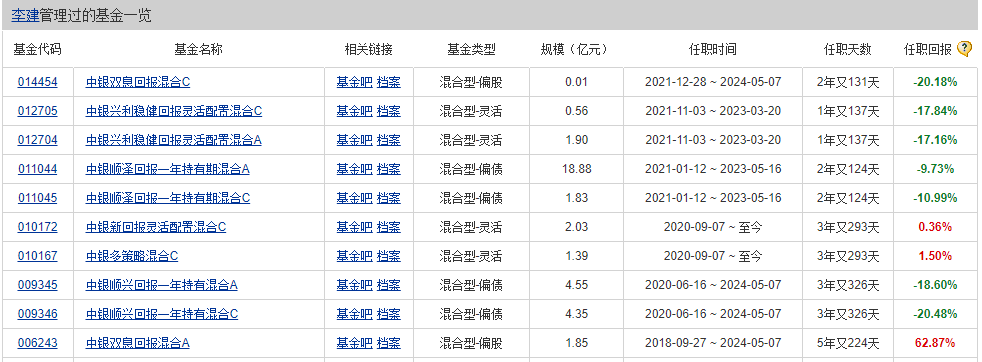Open 基金吧 for 中银多策略混合C
The width and height of the screenshot is (982, 362).
(x=354, y=256)
